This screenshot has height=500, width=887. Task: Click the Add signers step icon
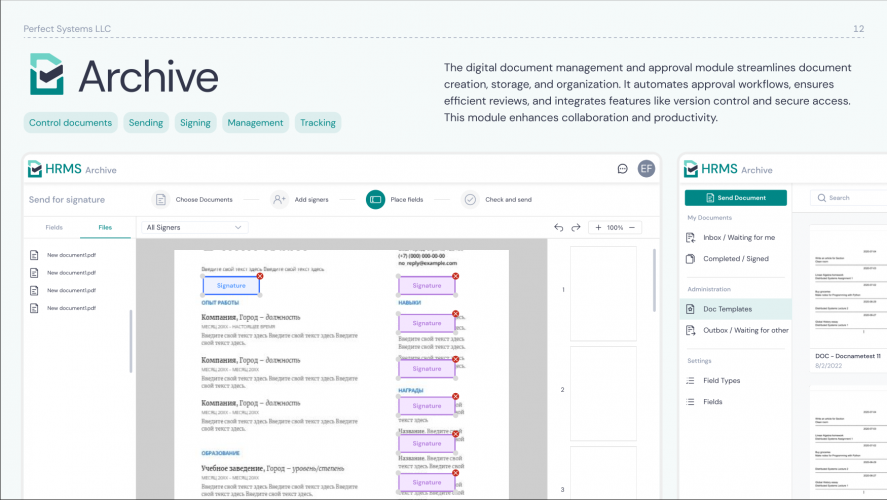pos(279,200)
